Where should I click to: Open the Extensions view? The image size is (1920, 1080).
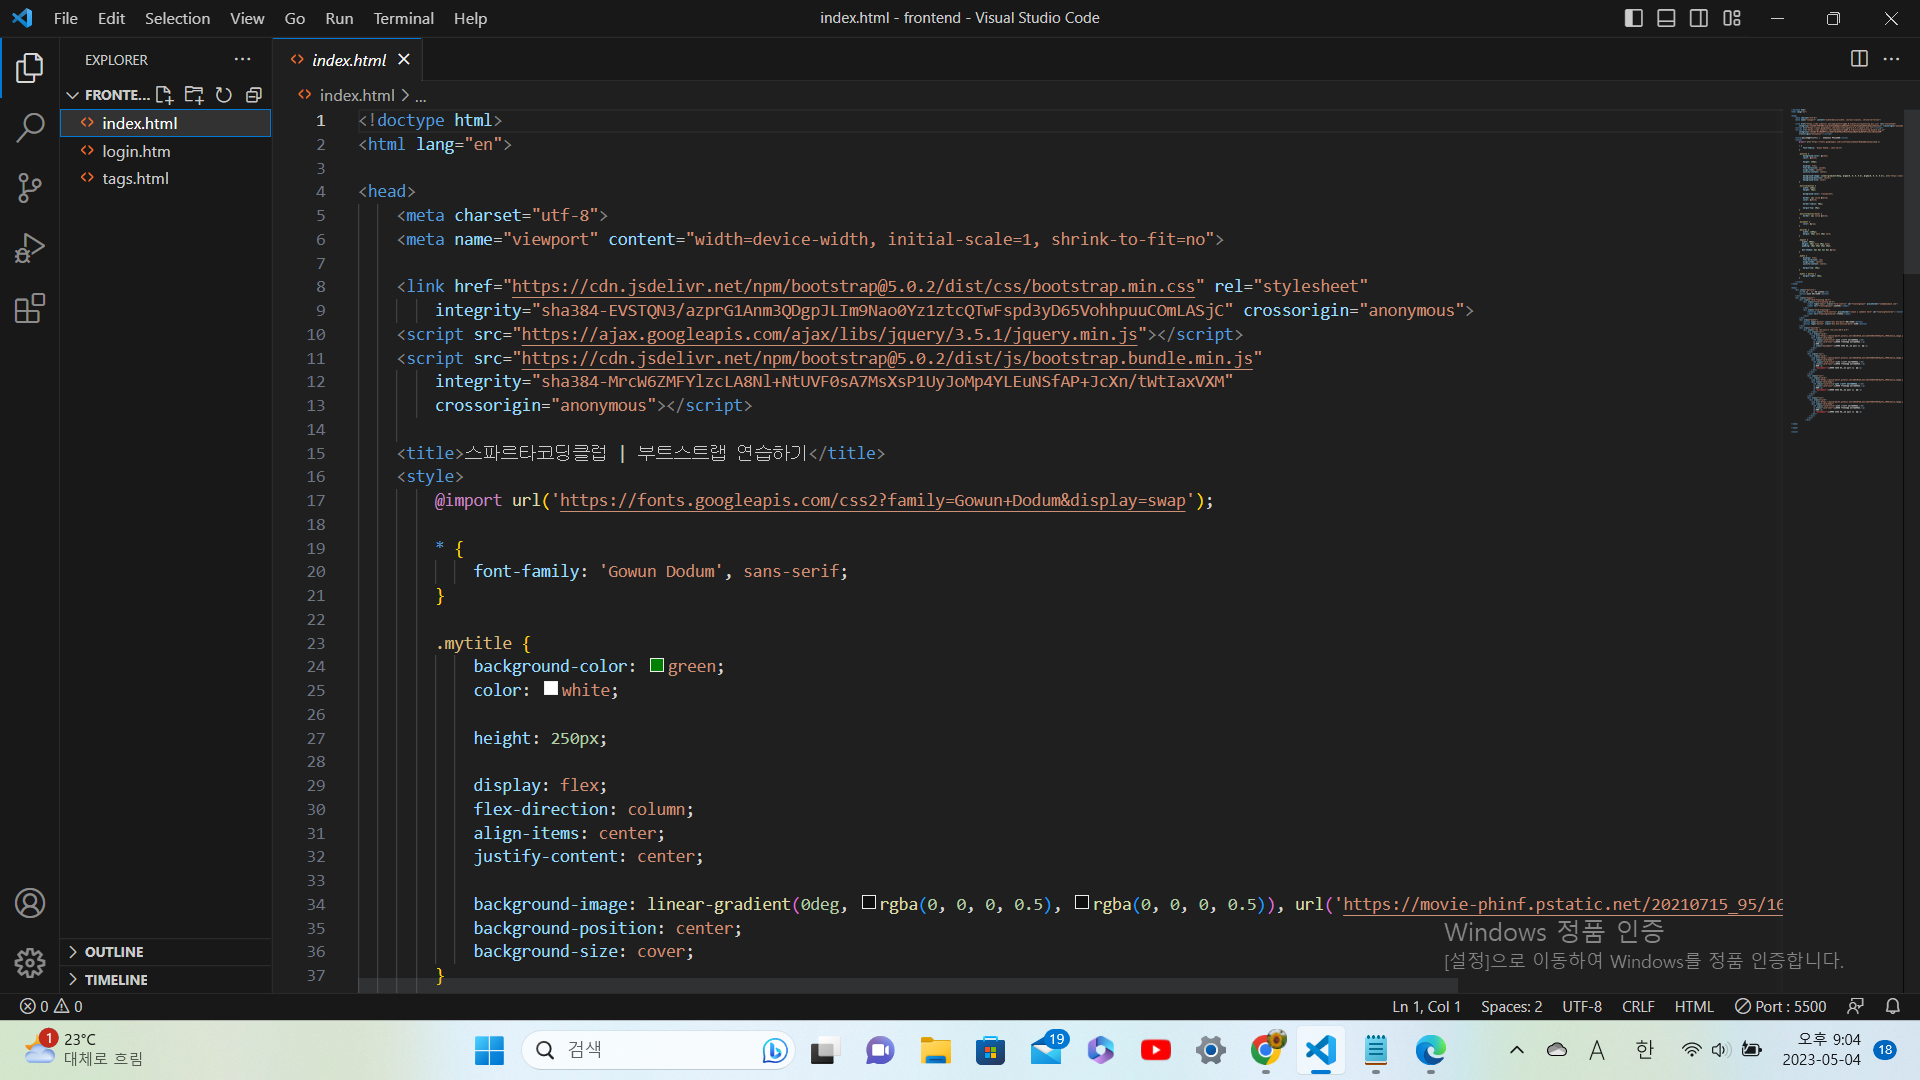(x=30, y=308)
